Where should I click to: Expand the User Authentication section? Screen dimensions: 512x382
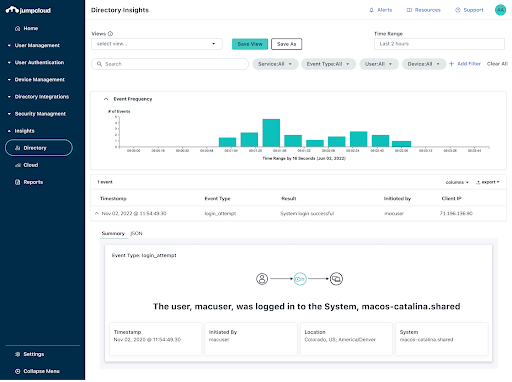(35, 62)
